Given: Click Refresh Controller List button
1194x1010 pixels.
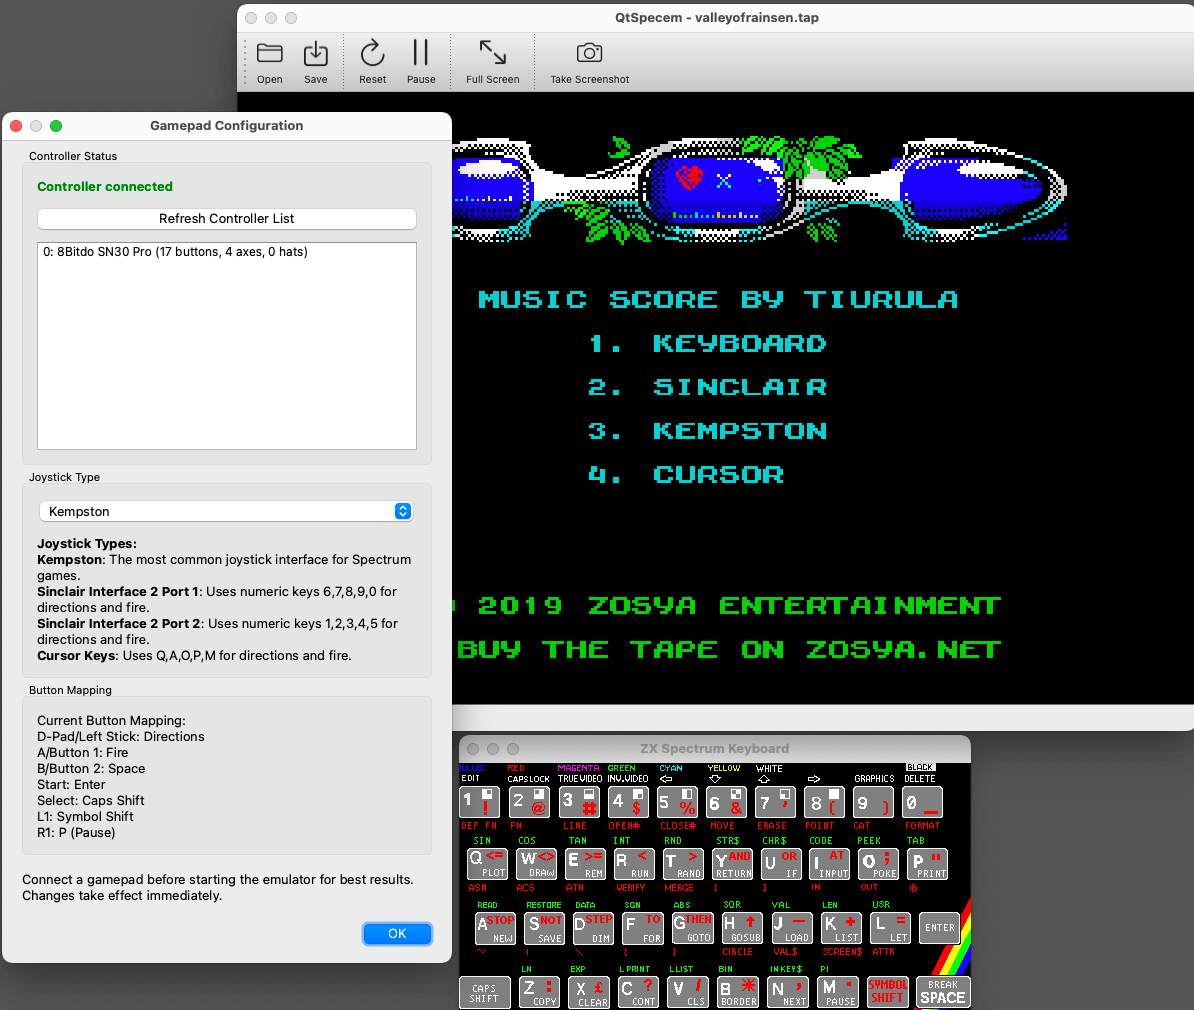Looking at the screenshot, I should click(226, 219).
